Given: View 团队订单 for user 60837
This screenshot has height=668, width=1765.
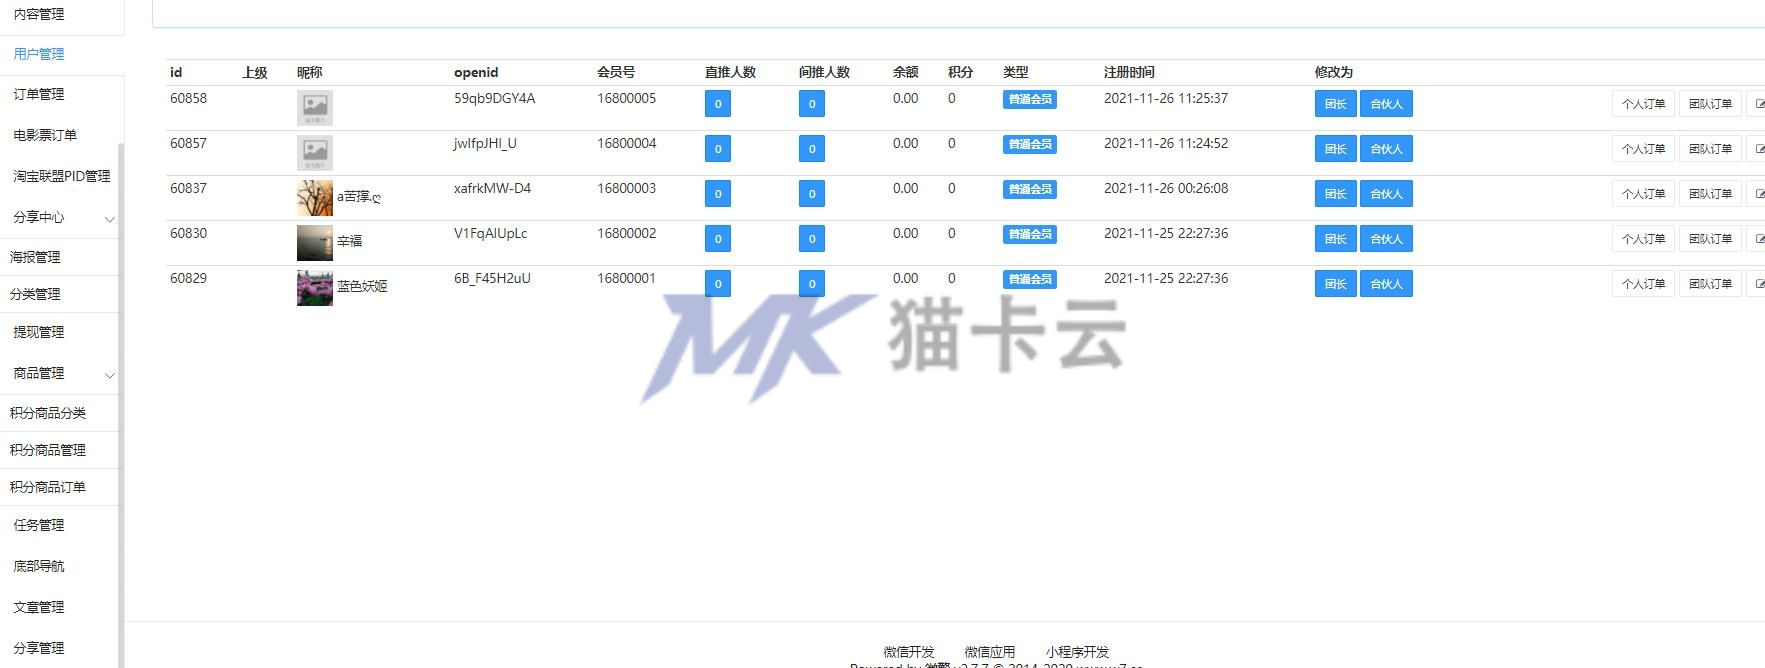Looking at the screenshot, I should 1710,194.
